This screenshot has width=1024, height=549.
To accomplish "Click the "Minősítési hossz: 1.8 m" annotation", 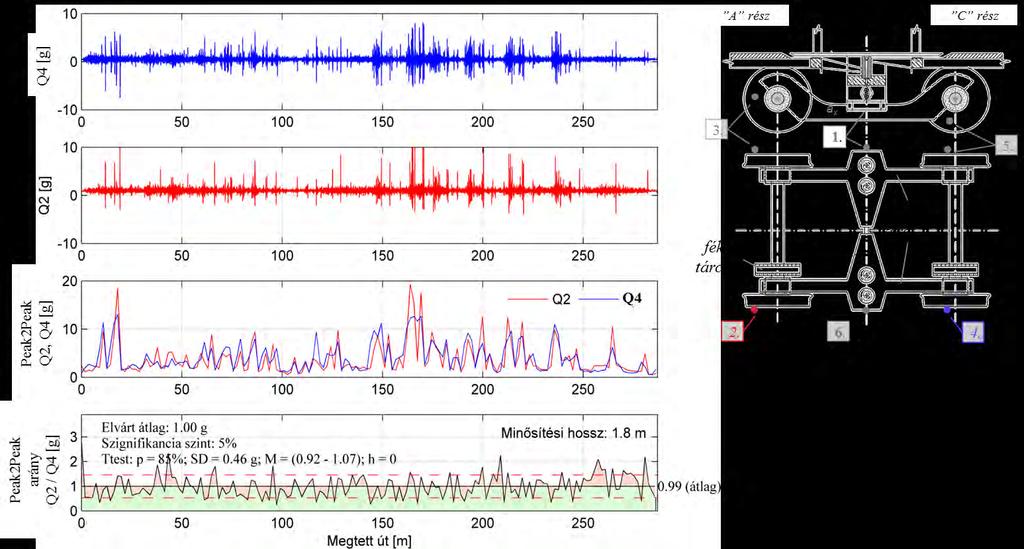I will [x=573, y=432].
